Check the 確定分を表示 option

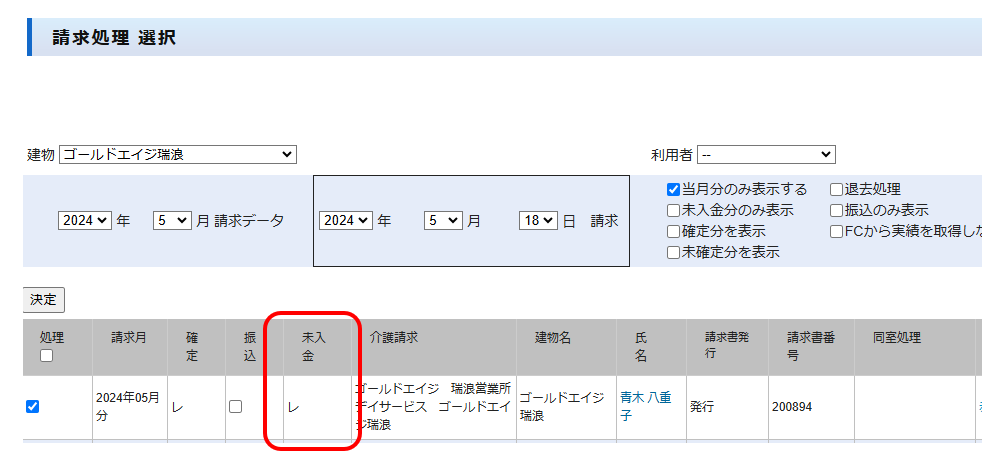point(674,232)
